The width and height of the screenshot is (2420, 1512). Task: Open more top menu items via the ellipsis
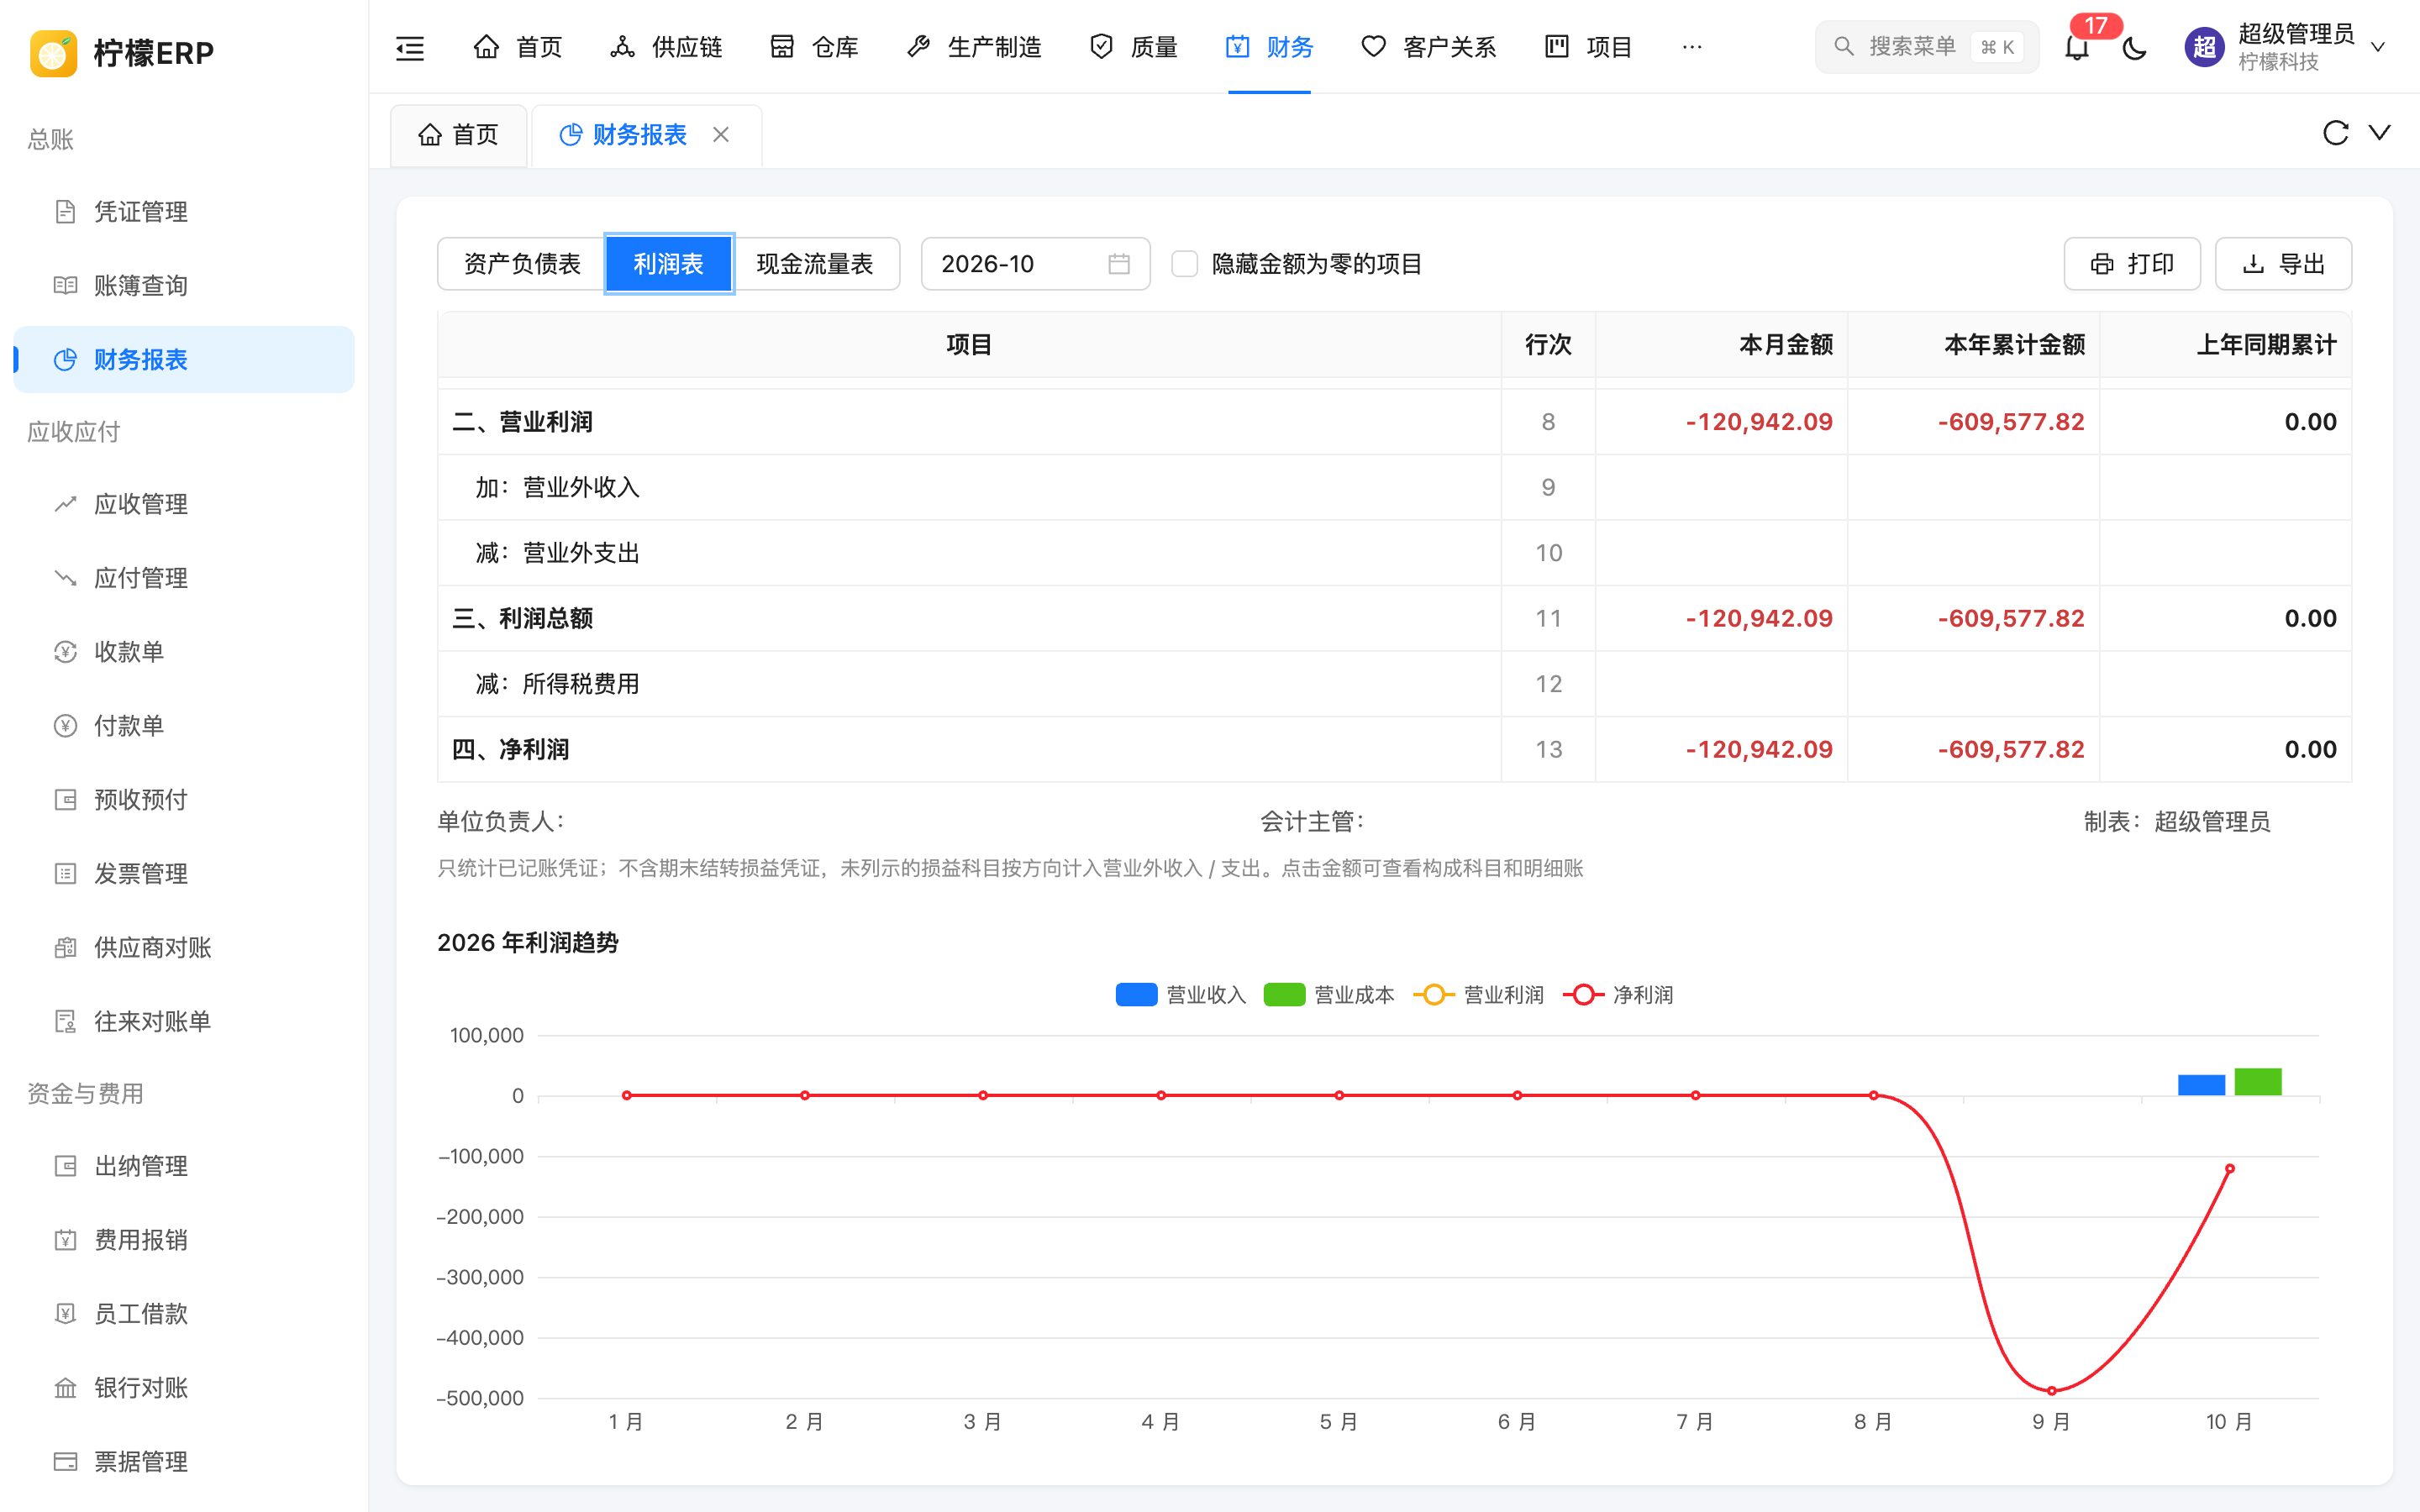coord(1692,47)
